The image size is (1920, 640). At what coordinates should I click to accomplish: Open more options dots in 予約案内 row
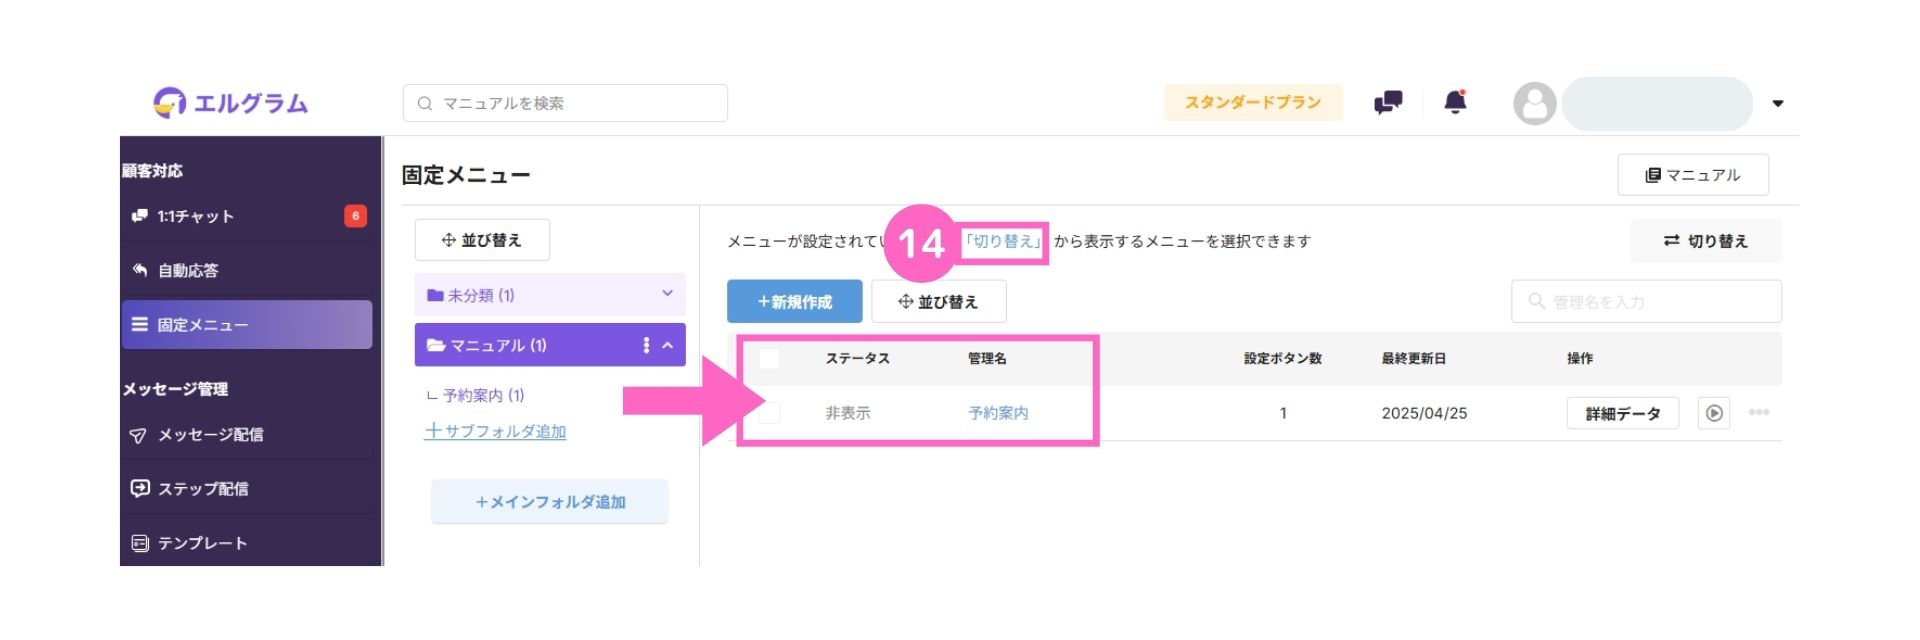1759,412
